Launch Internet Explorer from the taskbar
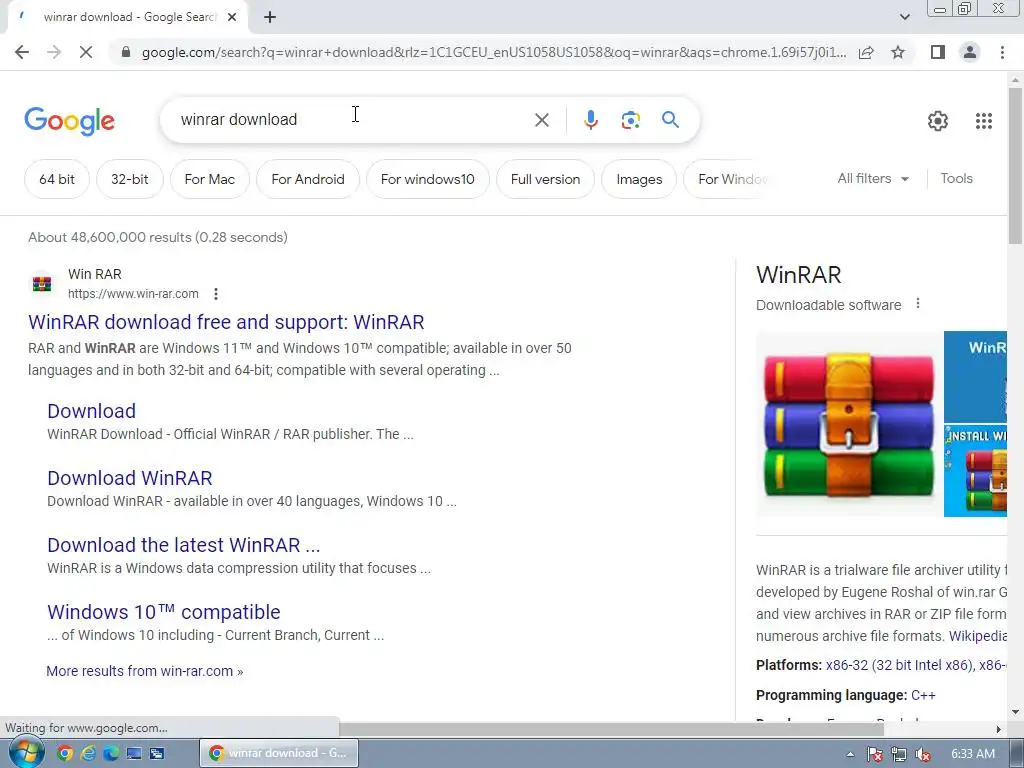Image resolution: width=1024 pixels, height=768 pixels. [88, 753]
